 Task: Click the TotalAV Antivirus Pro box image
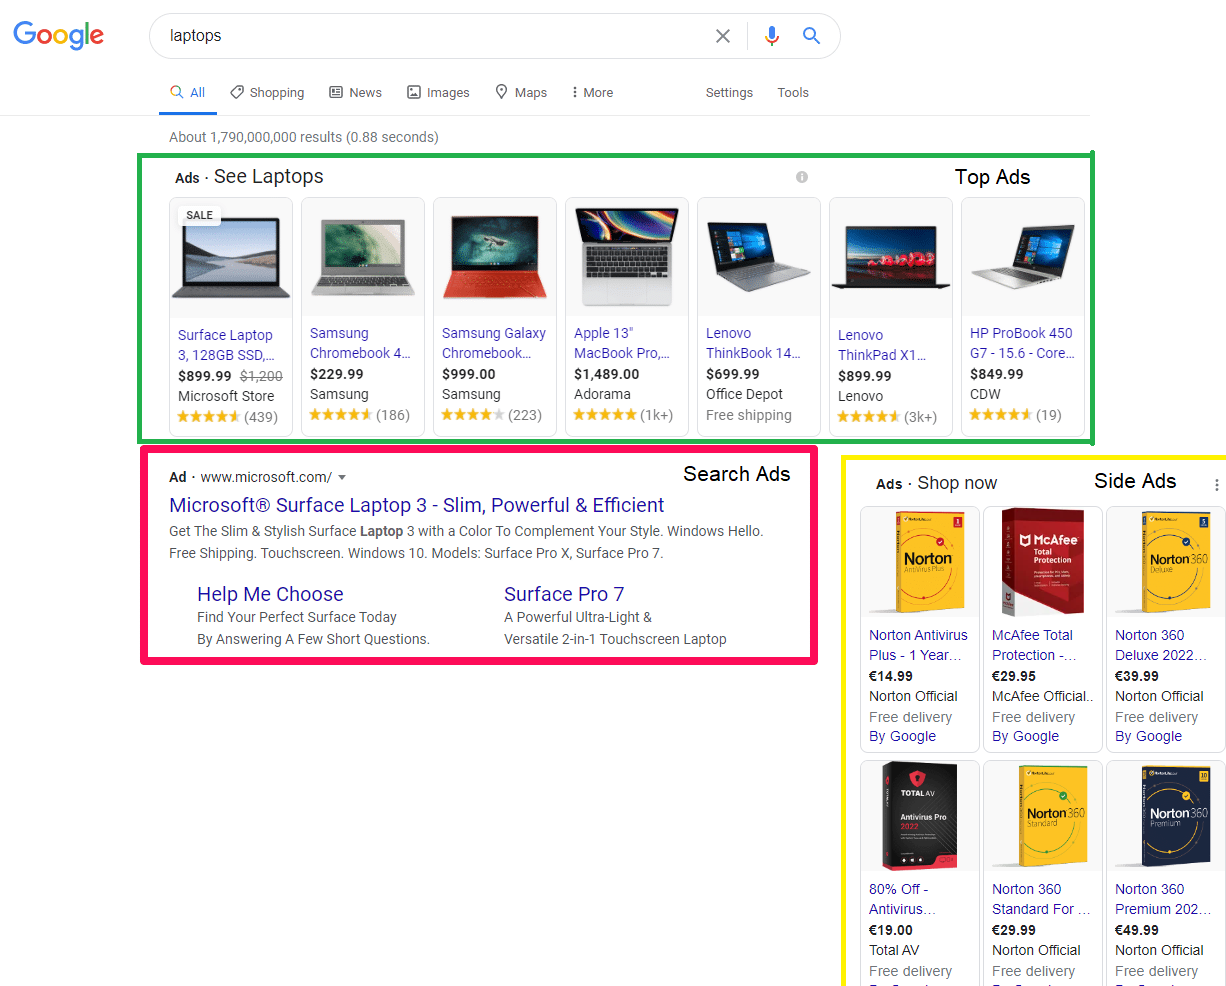pos(920,815)
